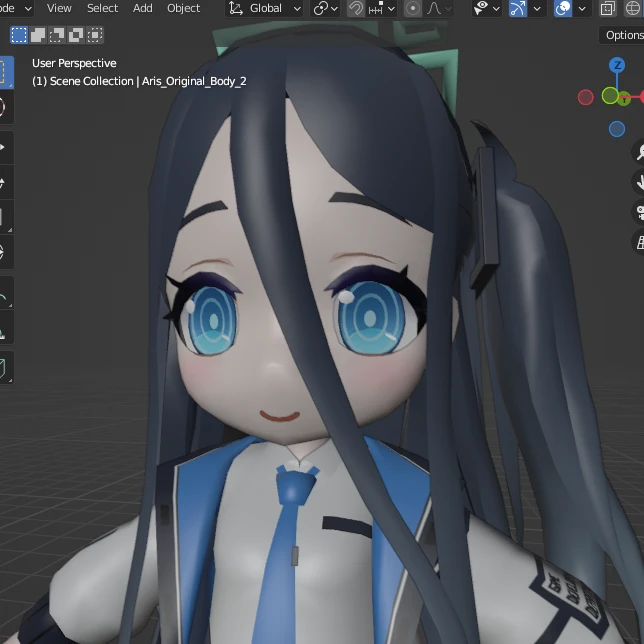Viewport: 644px width, 644px height.
Task: Choose the Subtract Selection mode icon
Action: [x=57, y=35]
